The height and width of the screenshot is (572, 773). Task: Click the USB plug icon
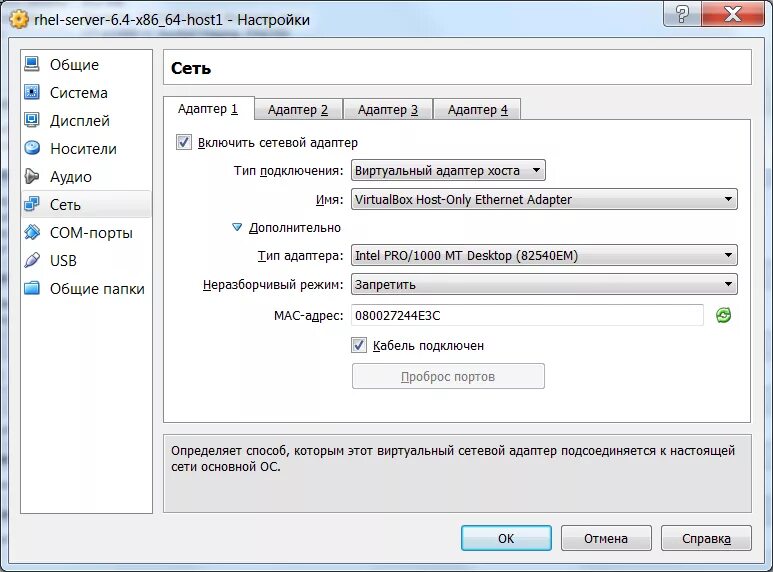tap(32, 260)
